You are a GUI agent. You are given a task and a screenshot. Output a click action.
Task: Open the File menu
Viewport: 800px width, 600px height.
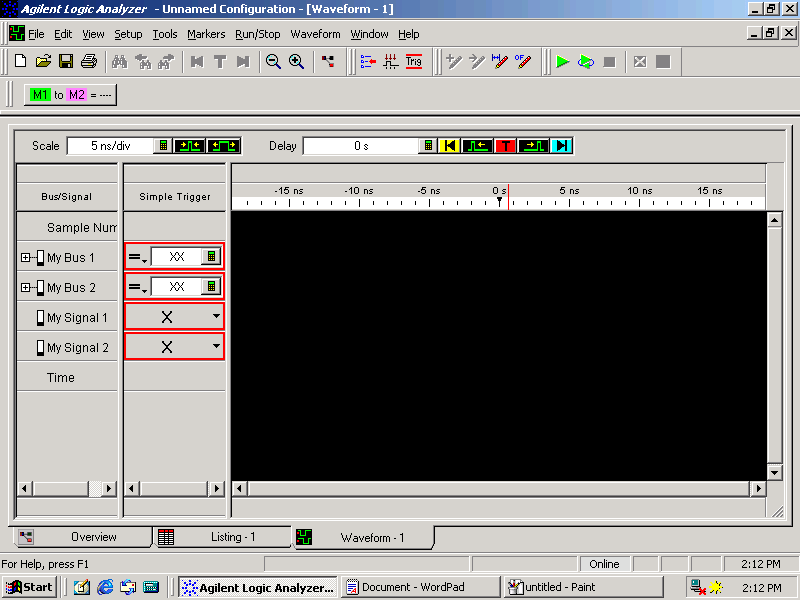pos(36,34)
